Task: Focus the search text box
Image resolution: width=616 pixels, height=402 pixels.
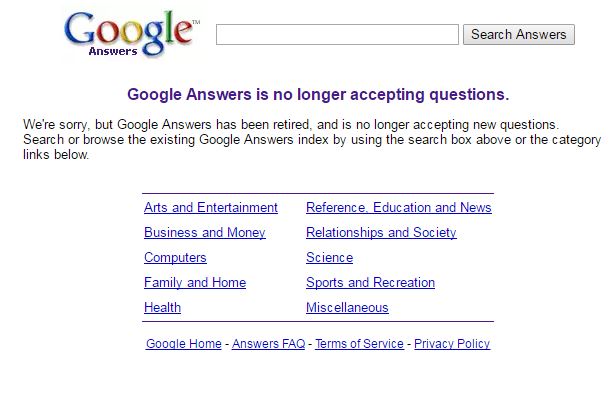Action: [337, 35]
